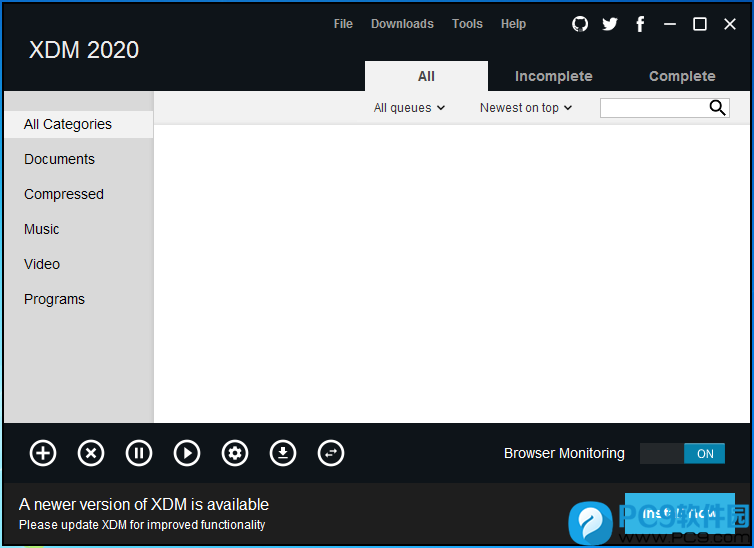Add a new download with plus icon
This screenshot has width=754, height=548.
click(43, 453)
